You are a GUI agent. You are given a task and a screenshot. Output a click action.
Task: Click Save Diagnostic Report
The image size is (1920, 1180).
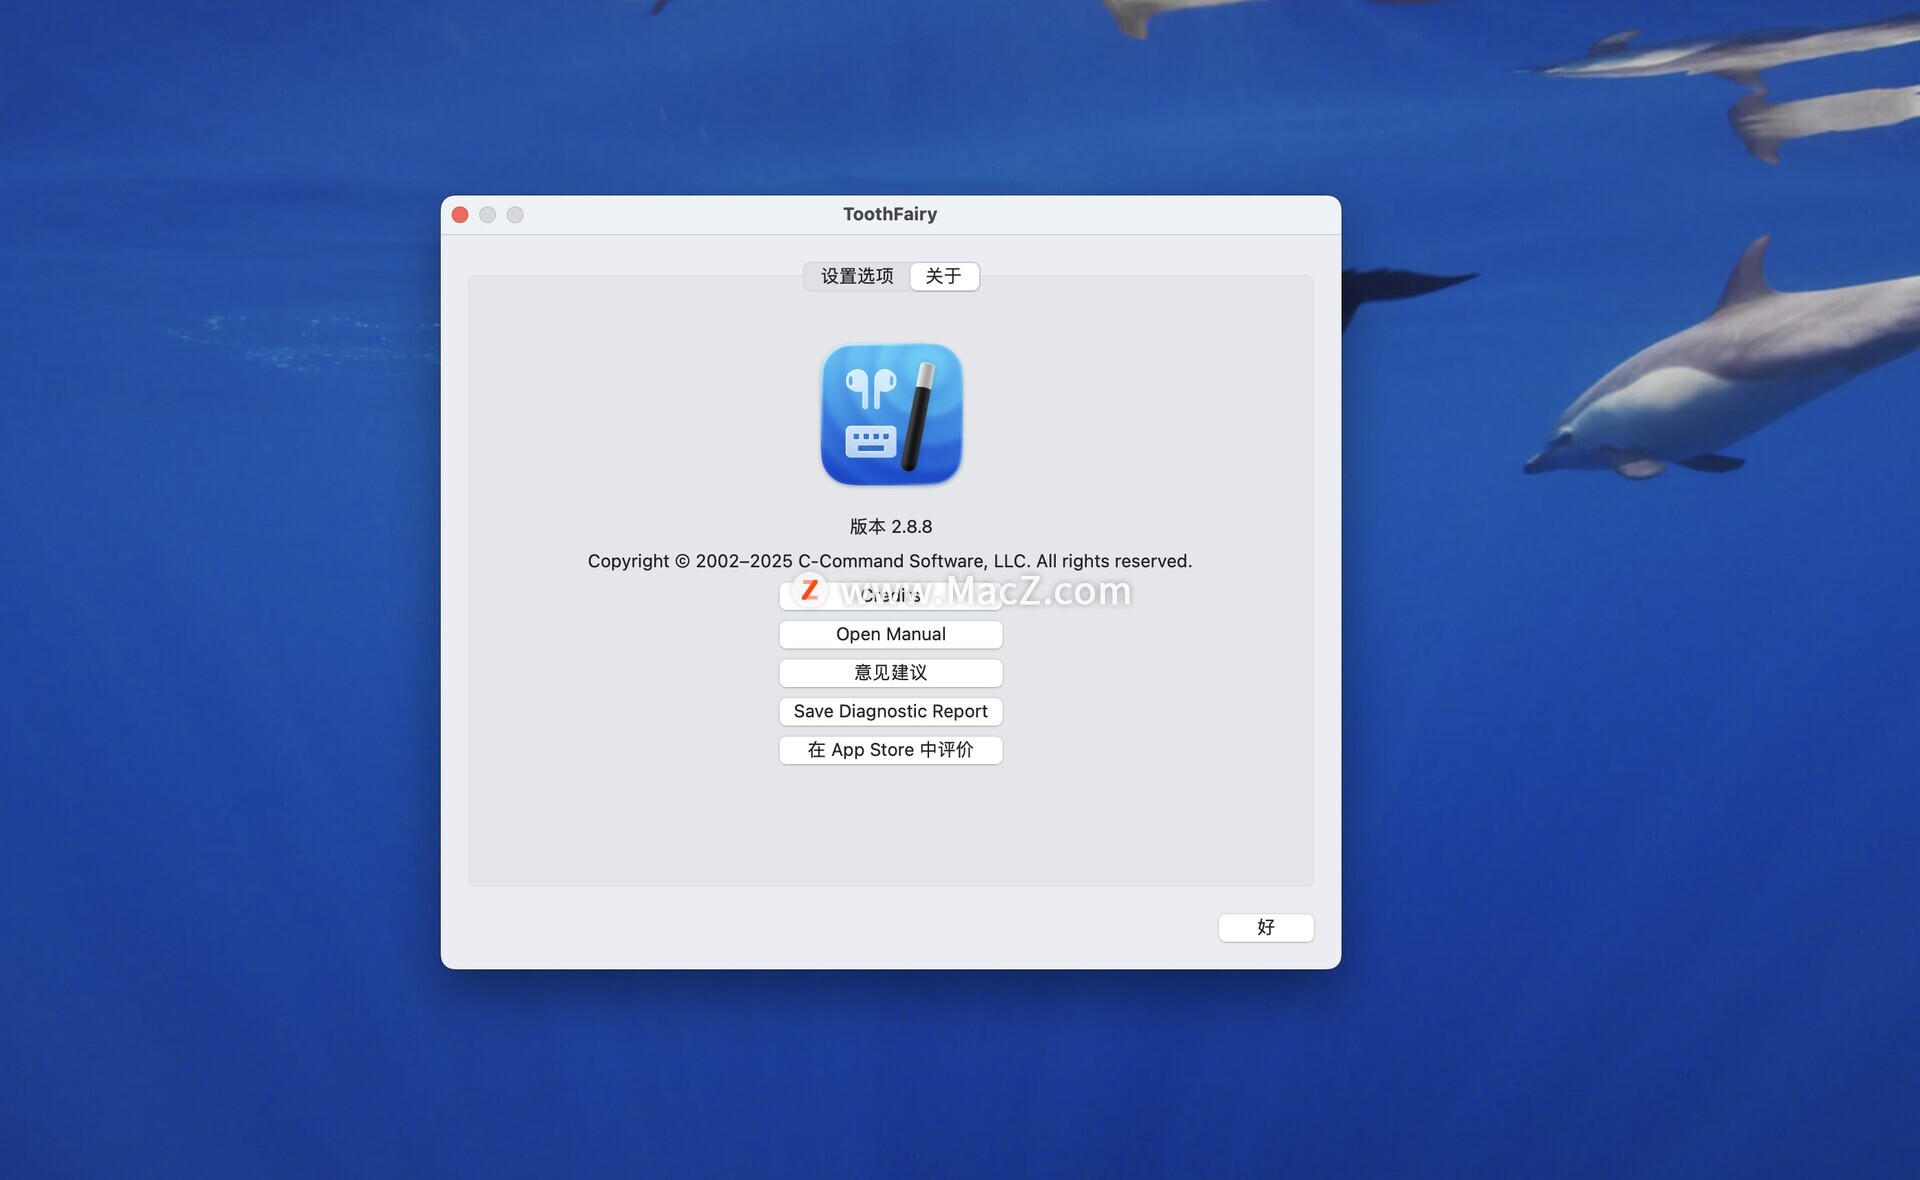click(890, 711)
